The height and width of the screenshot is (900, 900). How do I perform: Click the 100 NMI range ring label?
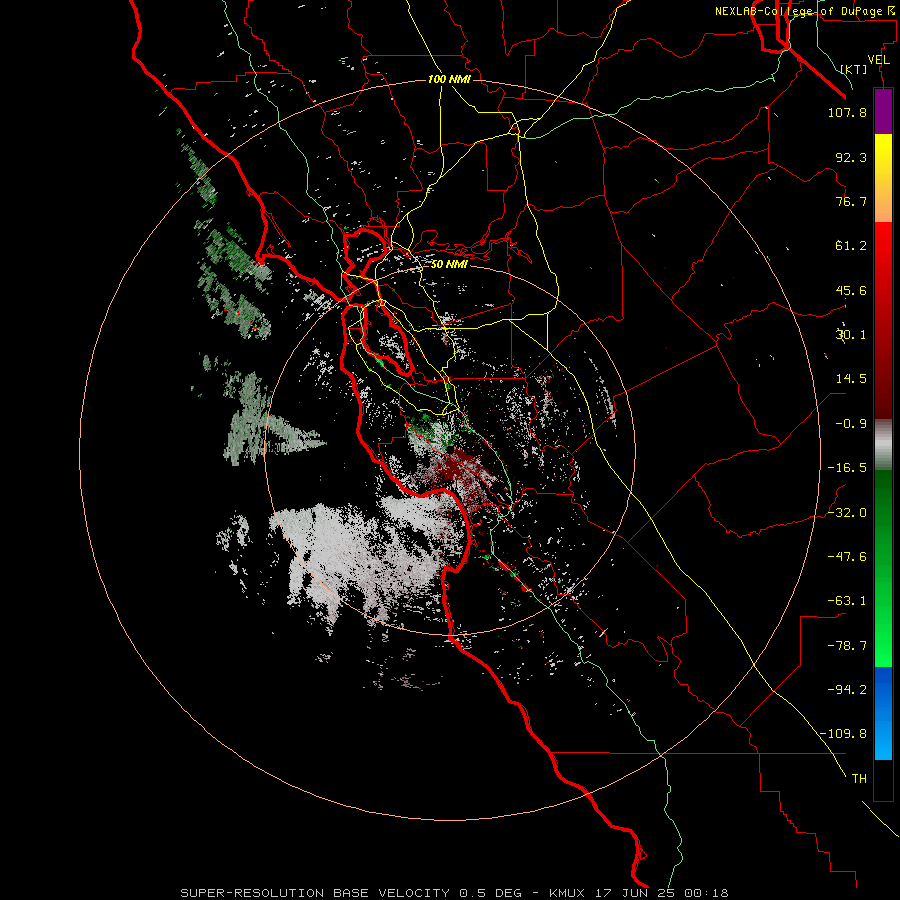449,79
